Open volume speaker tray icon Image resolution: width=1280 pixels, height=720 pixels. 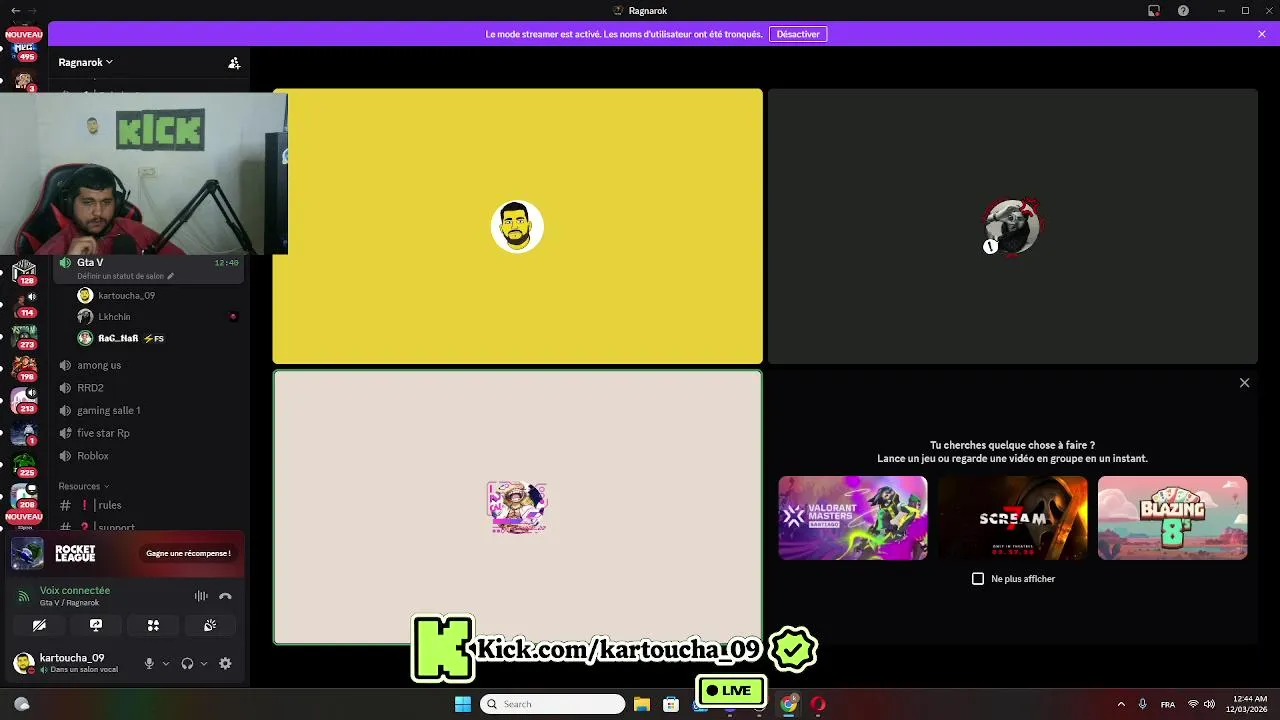pyautogui.click(x=1209, y=704)
